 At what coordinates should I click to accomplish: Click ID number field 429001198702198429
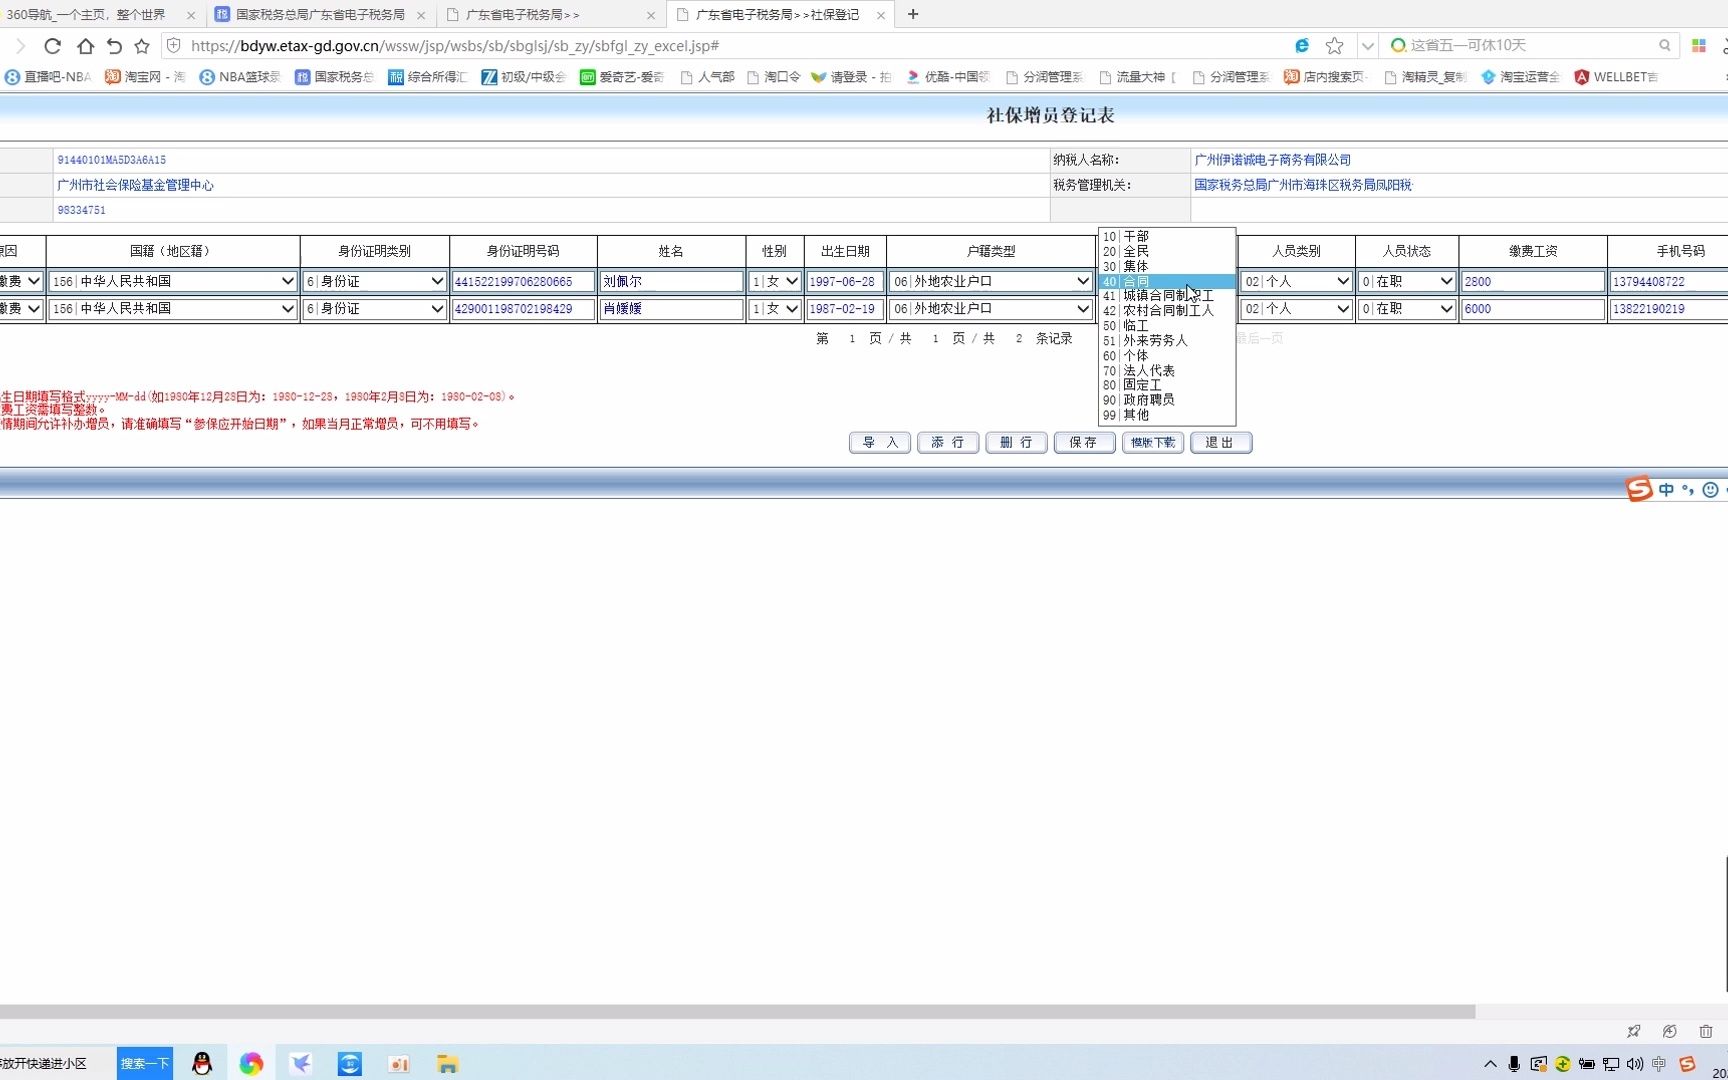click(x=523, y=309)
